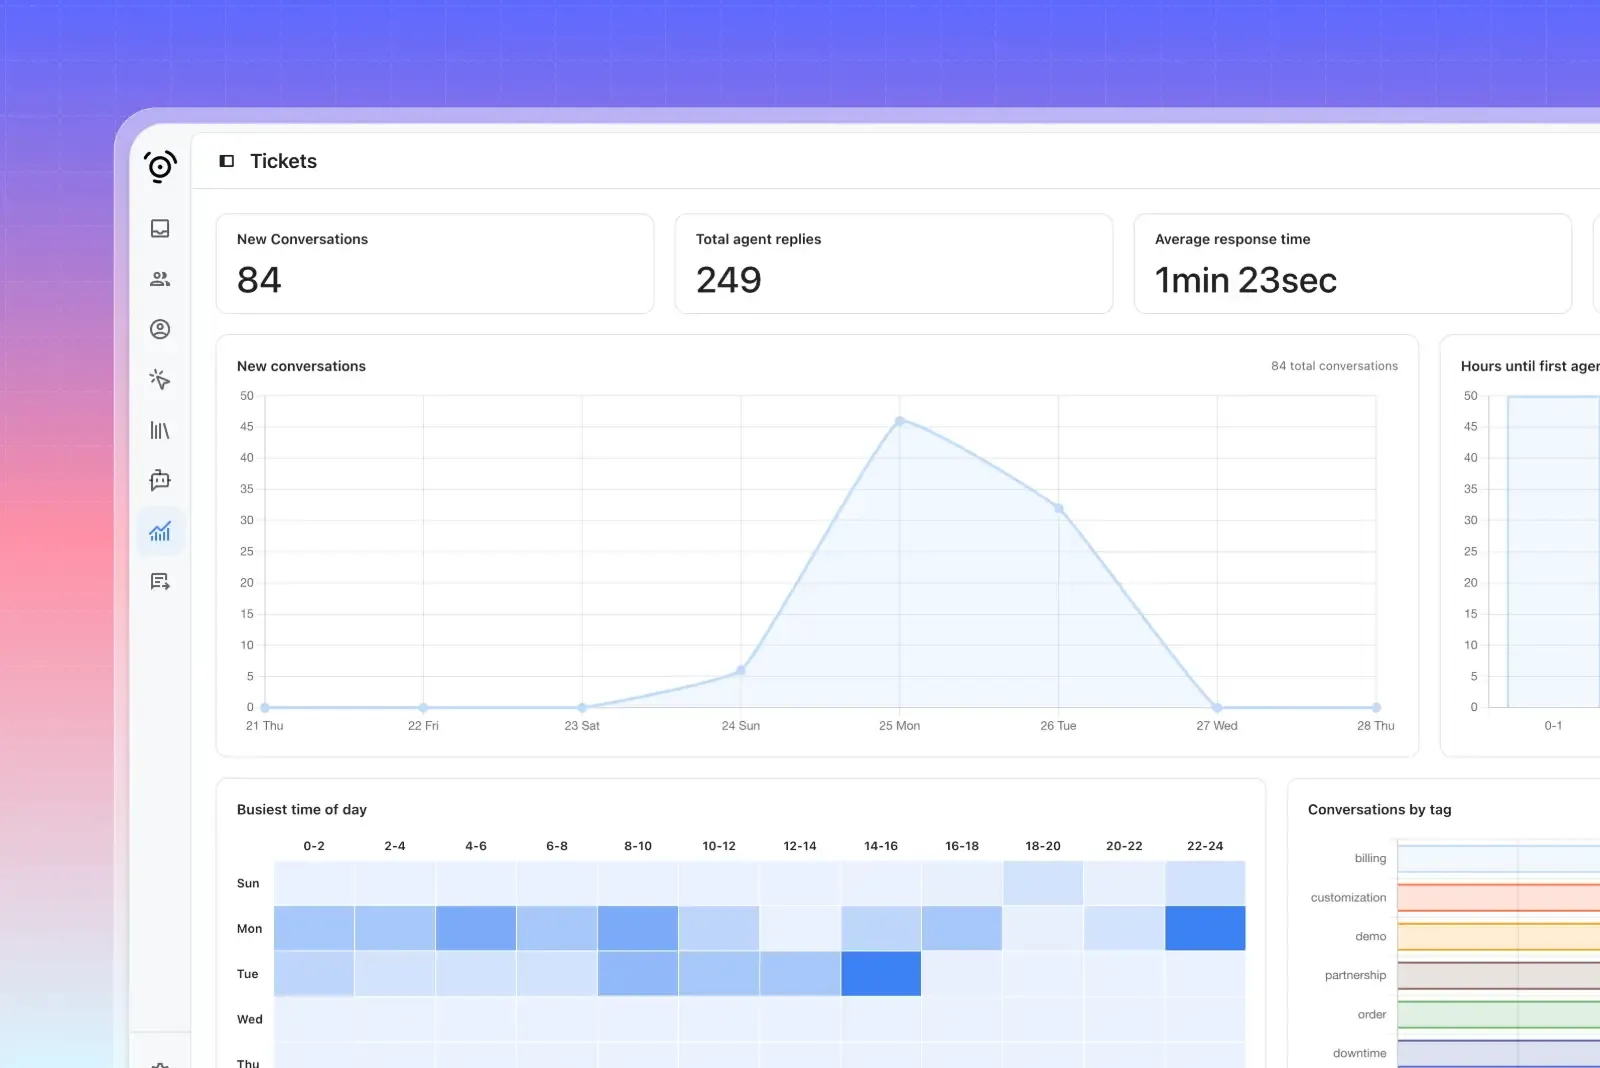The height and width of the screenshot is (1068, 1600).
Task: Select Monday 0-2 heatmap cell
Action: click(x=314, y=928)
